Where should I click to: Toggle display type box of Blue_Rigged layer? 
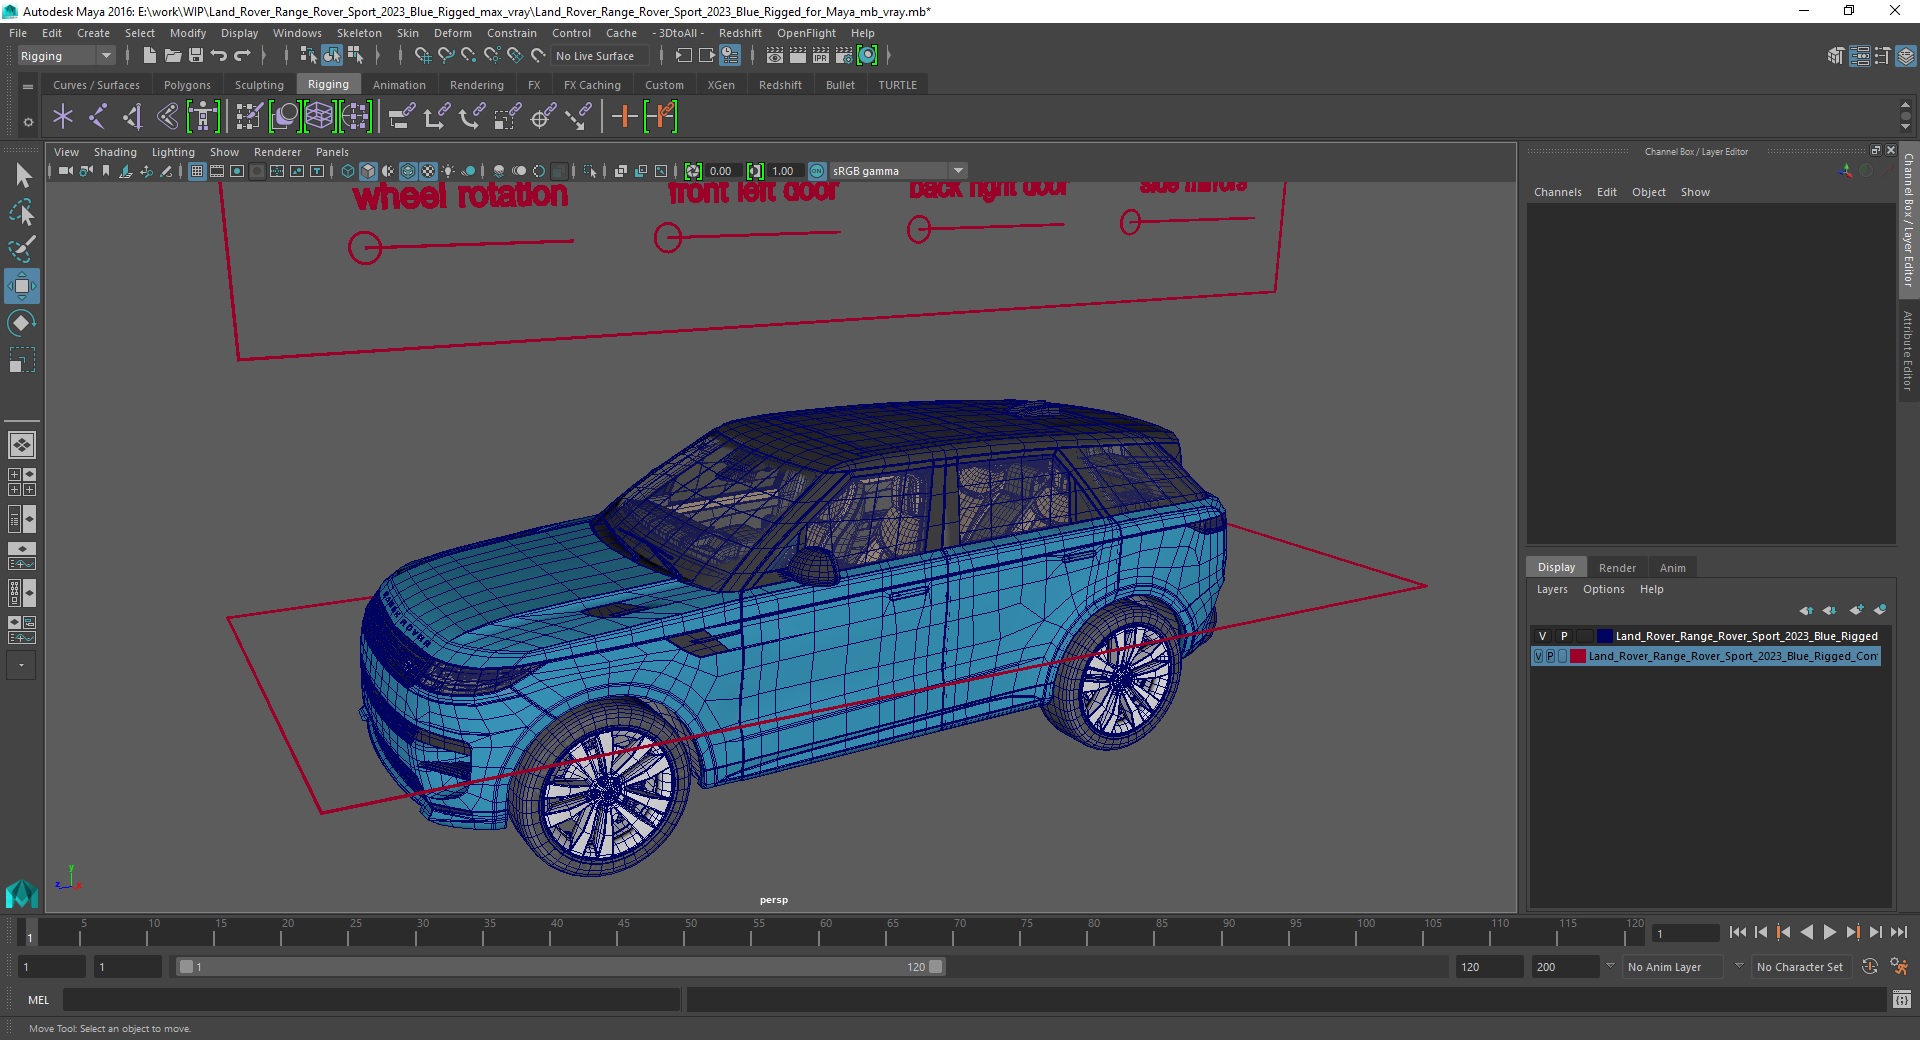[1585, 636]
